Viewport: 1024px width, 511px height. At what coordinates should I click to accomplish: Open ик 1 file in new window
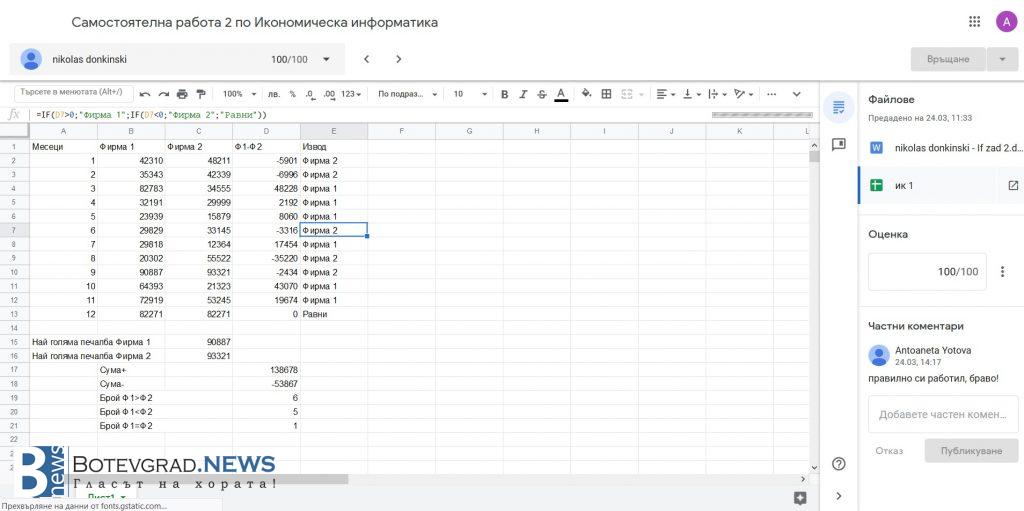coord(1012,185)
